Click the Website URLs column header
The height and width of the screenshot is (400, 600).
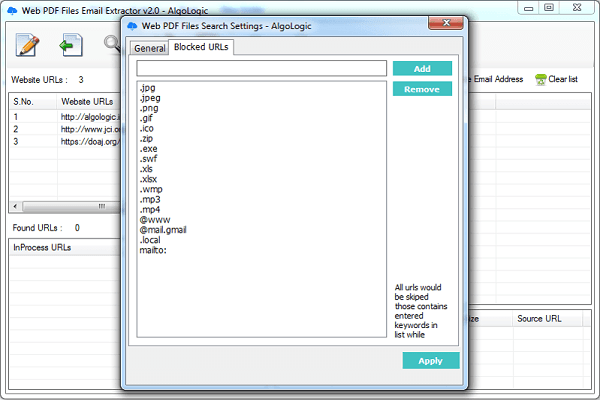(87, 102)
